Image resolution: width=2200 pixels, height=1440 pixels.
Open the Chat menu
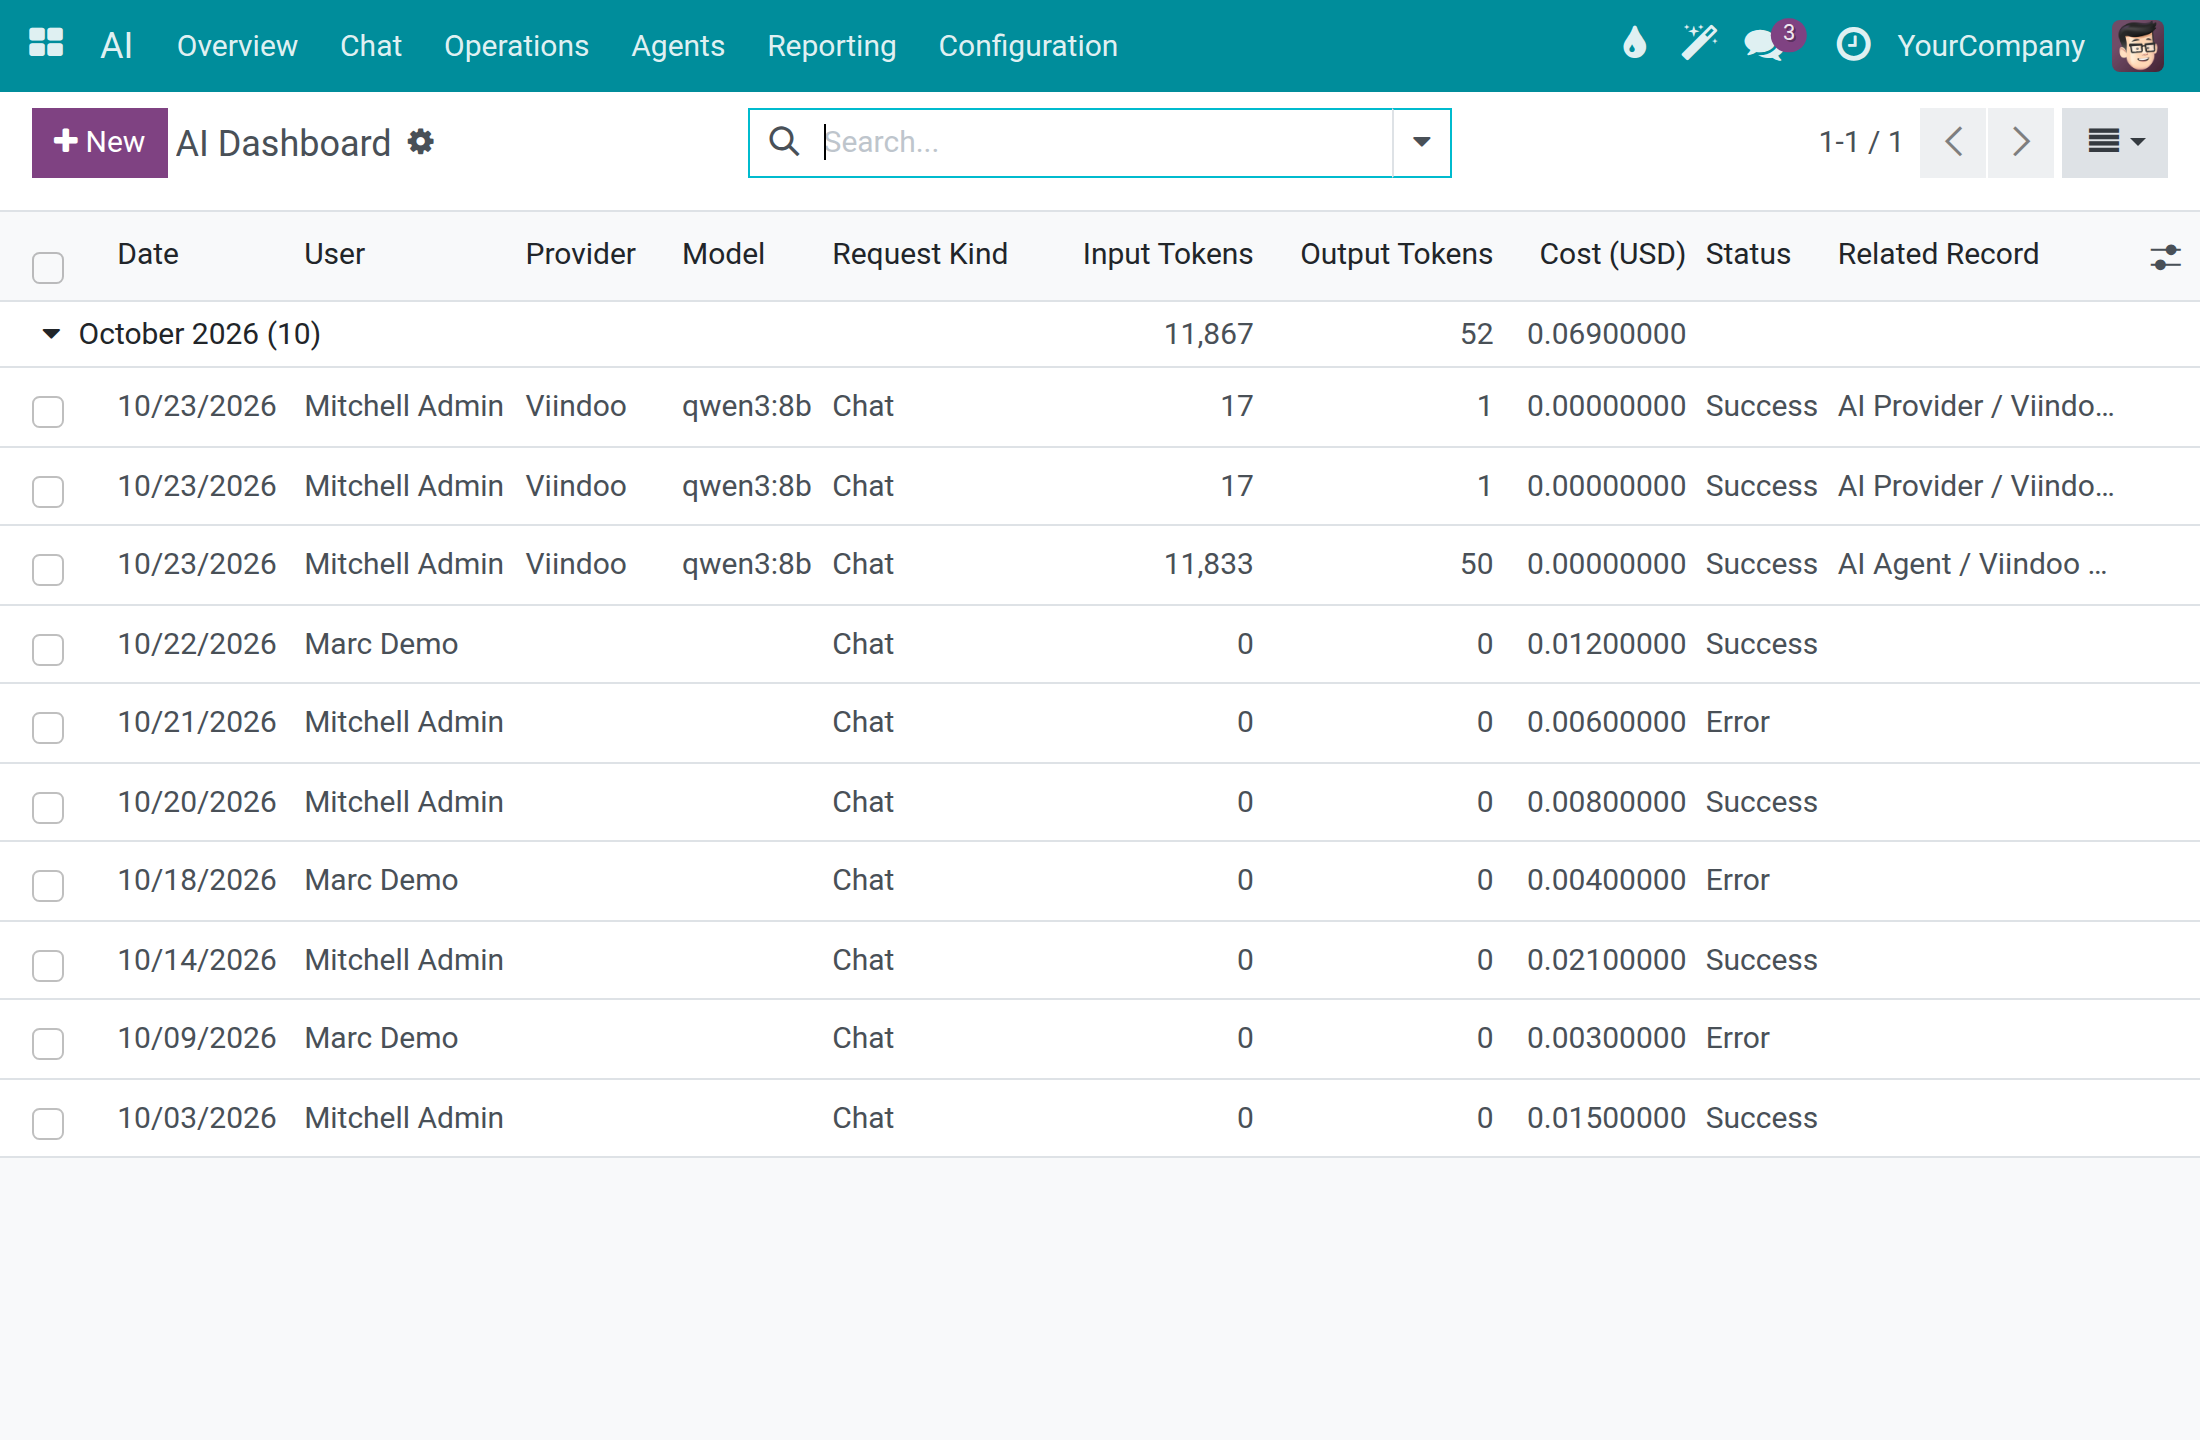pyautogui.click(x=371, y=45)
